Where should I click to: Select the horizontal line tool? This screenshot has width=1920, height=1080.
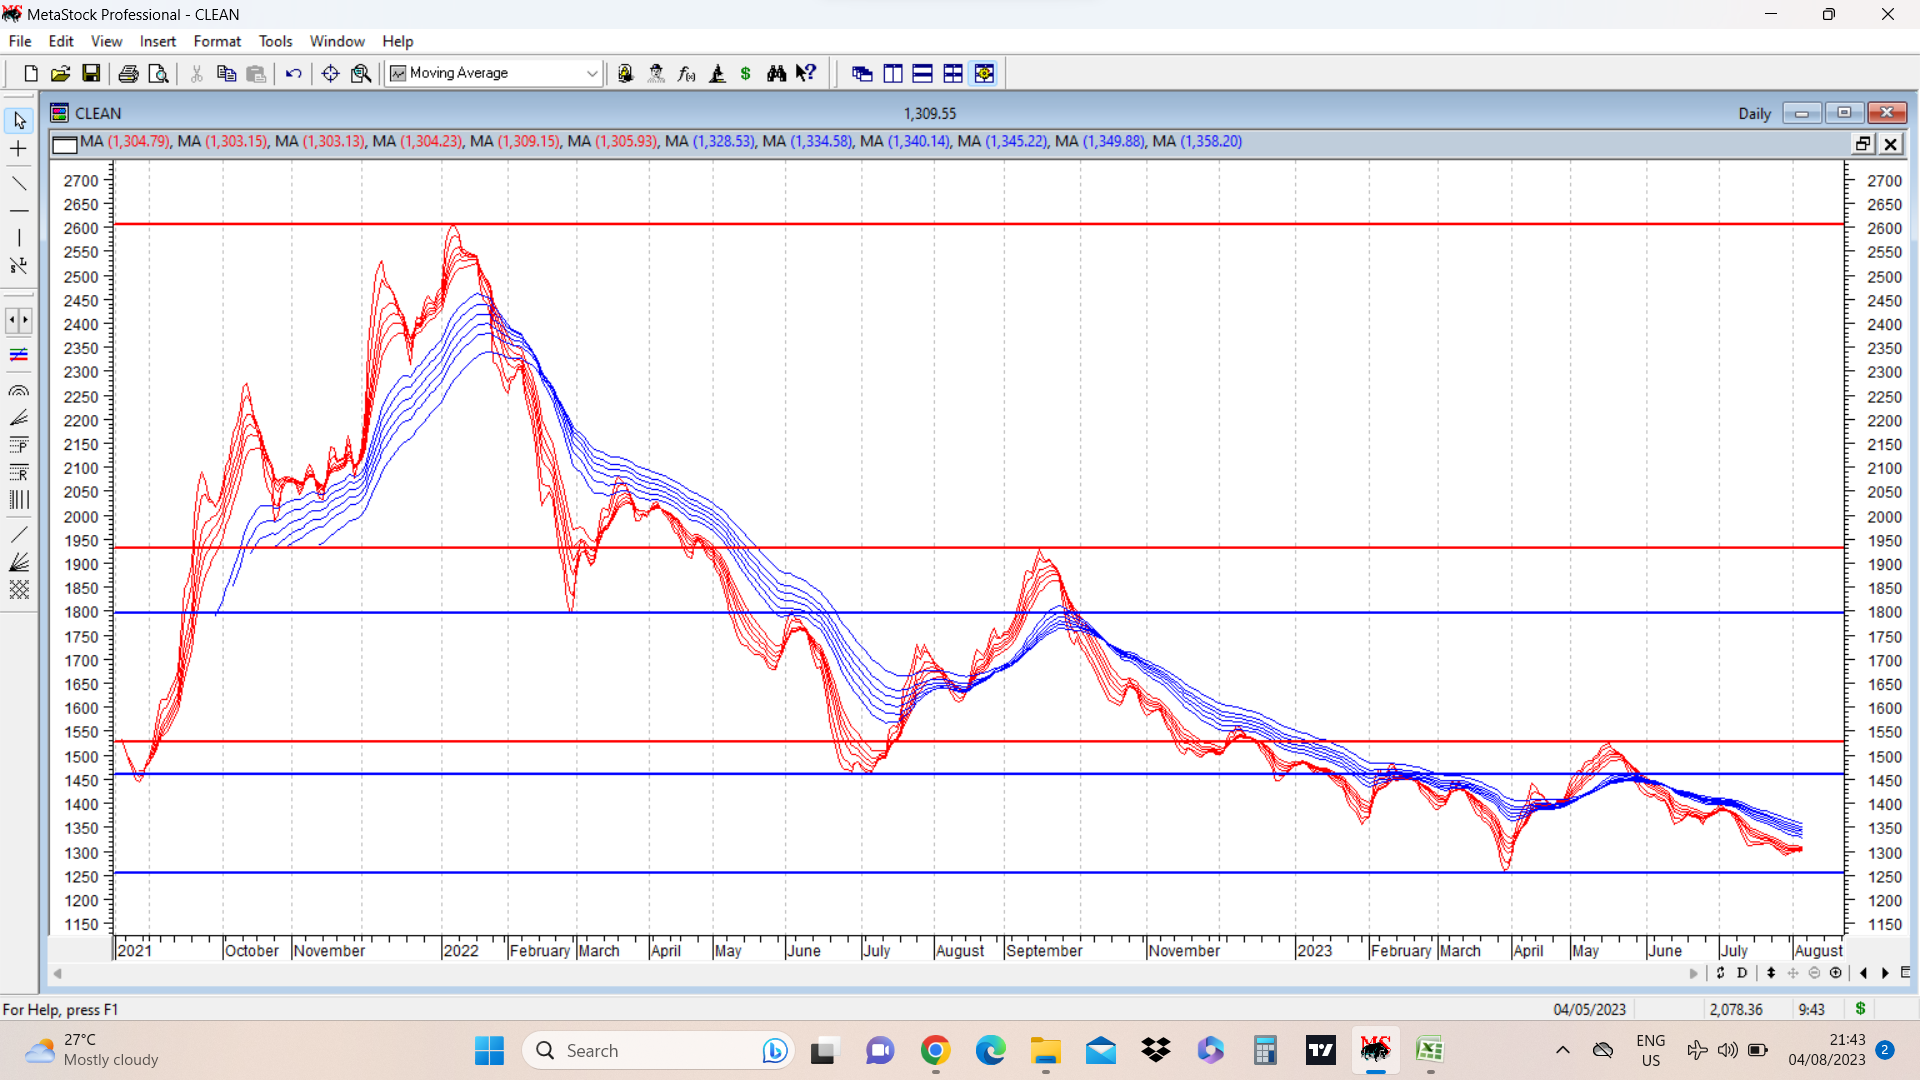(19, 211)
